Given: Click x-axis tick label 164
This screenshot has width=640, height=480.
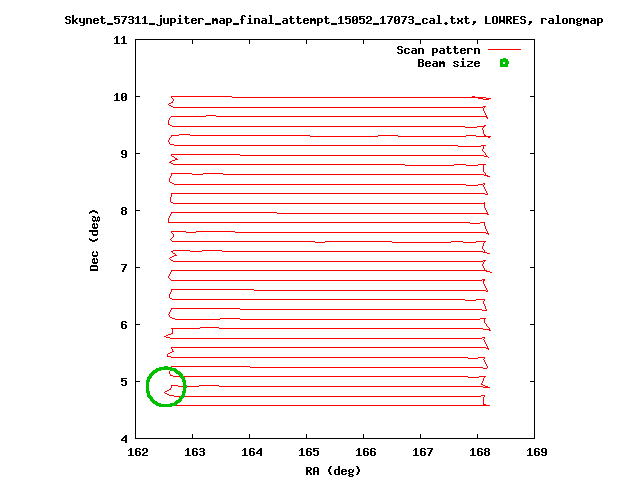Looking at the screenshot, I should coord(249,452).
